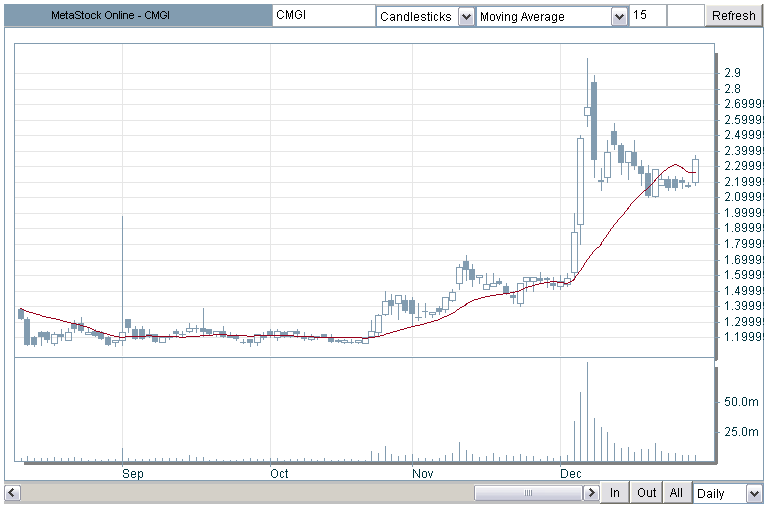Click the Refresh button
This screenshot has height=508, width=769.
coord(733,16)
